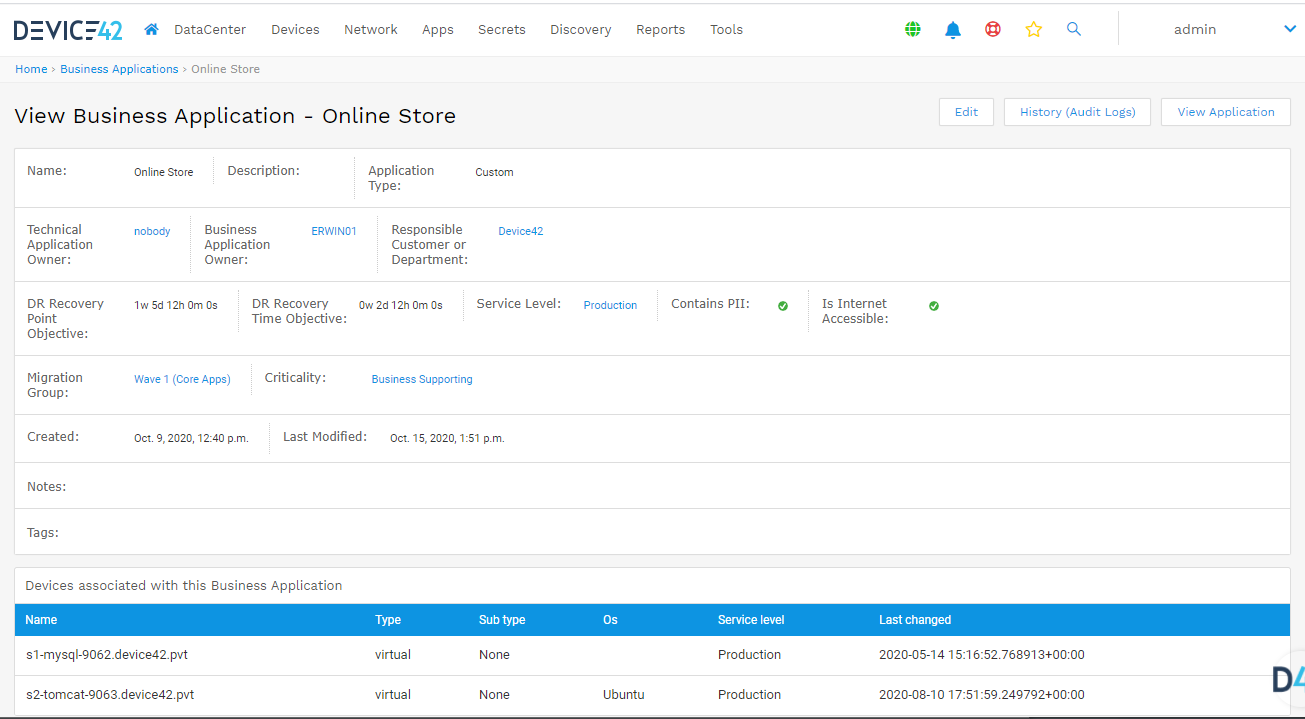Open the nobody technical owner link
Screen dimensions: 1305x719
pos(152,232)
